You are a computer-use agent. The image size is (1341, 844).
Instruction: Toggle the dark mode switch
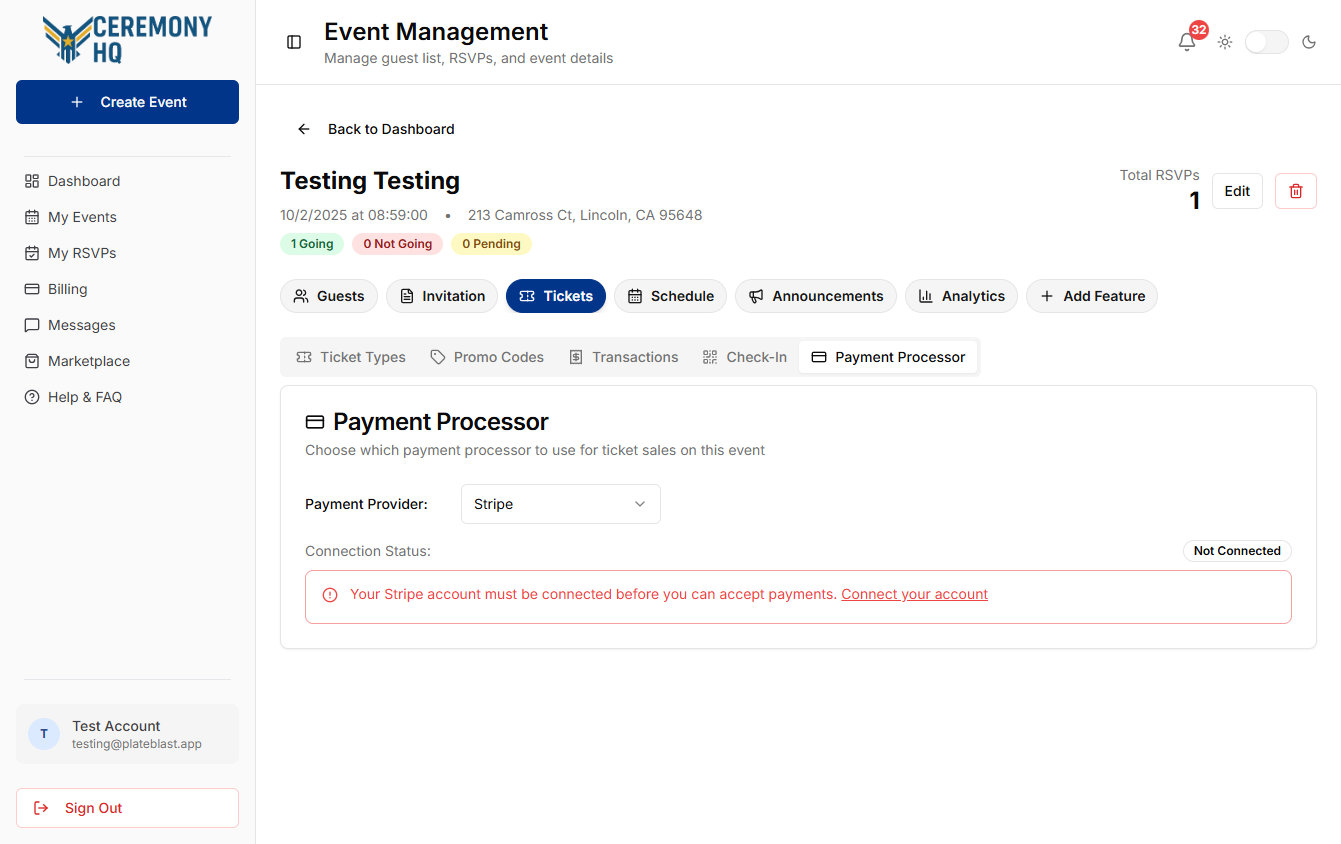pos(1267,42)
